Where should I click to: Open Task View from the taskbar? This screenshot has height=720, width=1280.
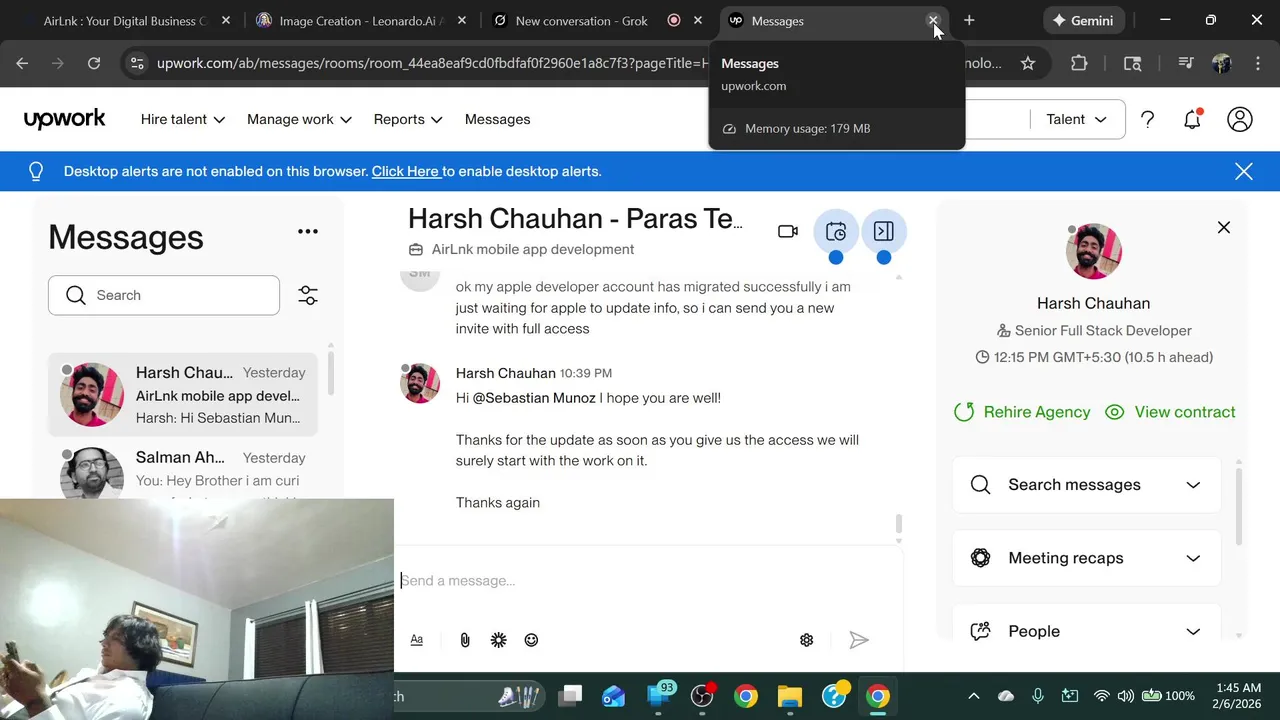coord(571,696)
